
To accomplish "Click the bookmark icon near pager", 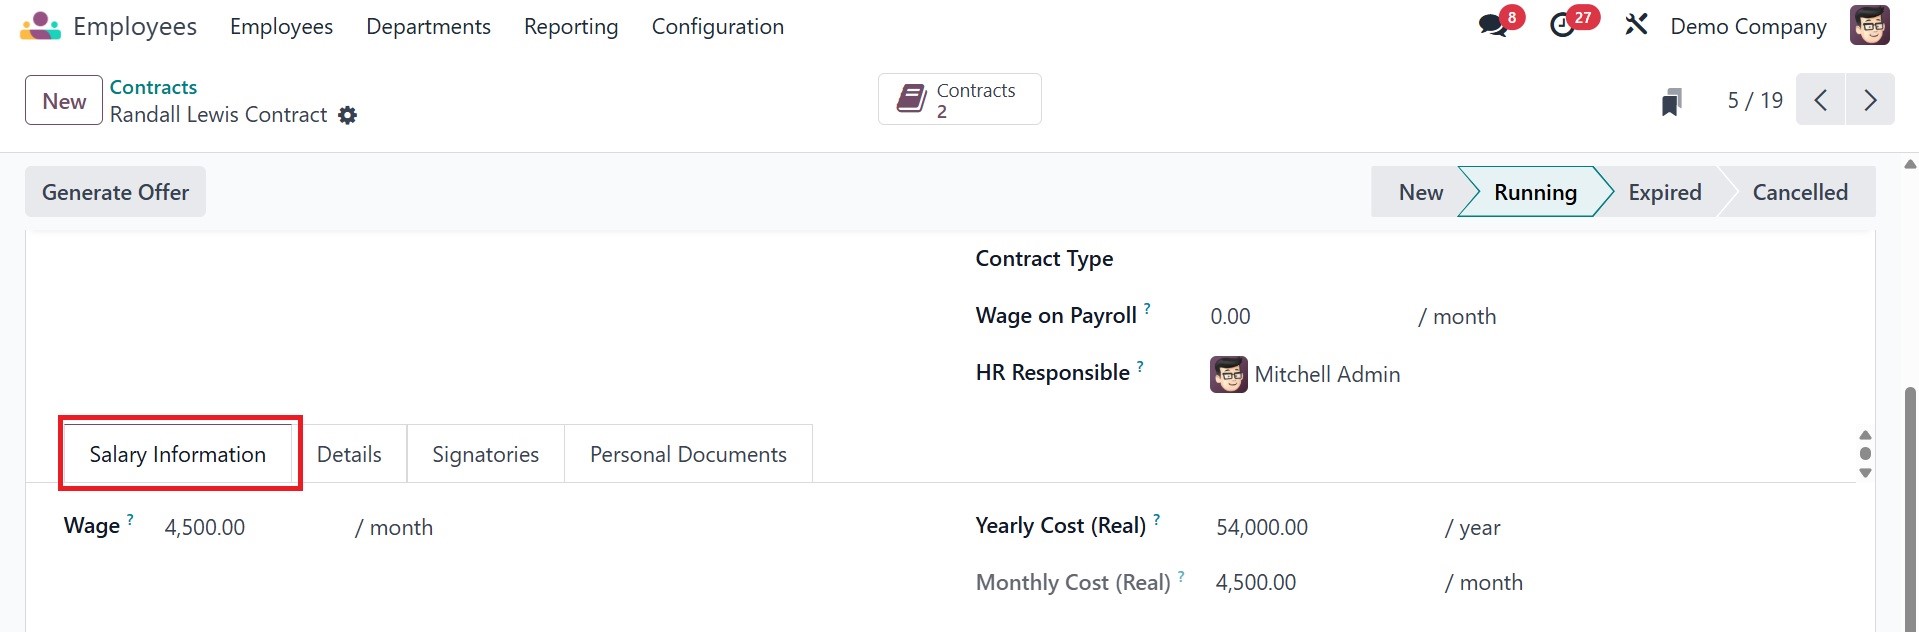I will coord(1671,101).
